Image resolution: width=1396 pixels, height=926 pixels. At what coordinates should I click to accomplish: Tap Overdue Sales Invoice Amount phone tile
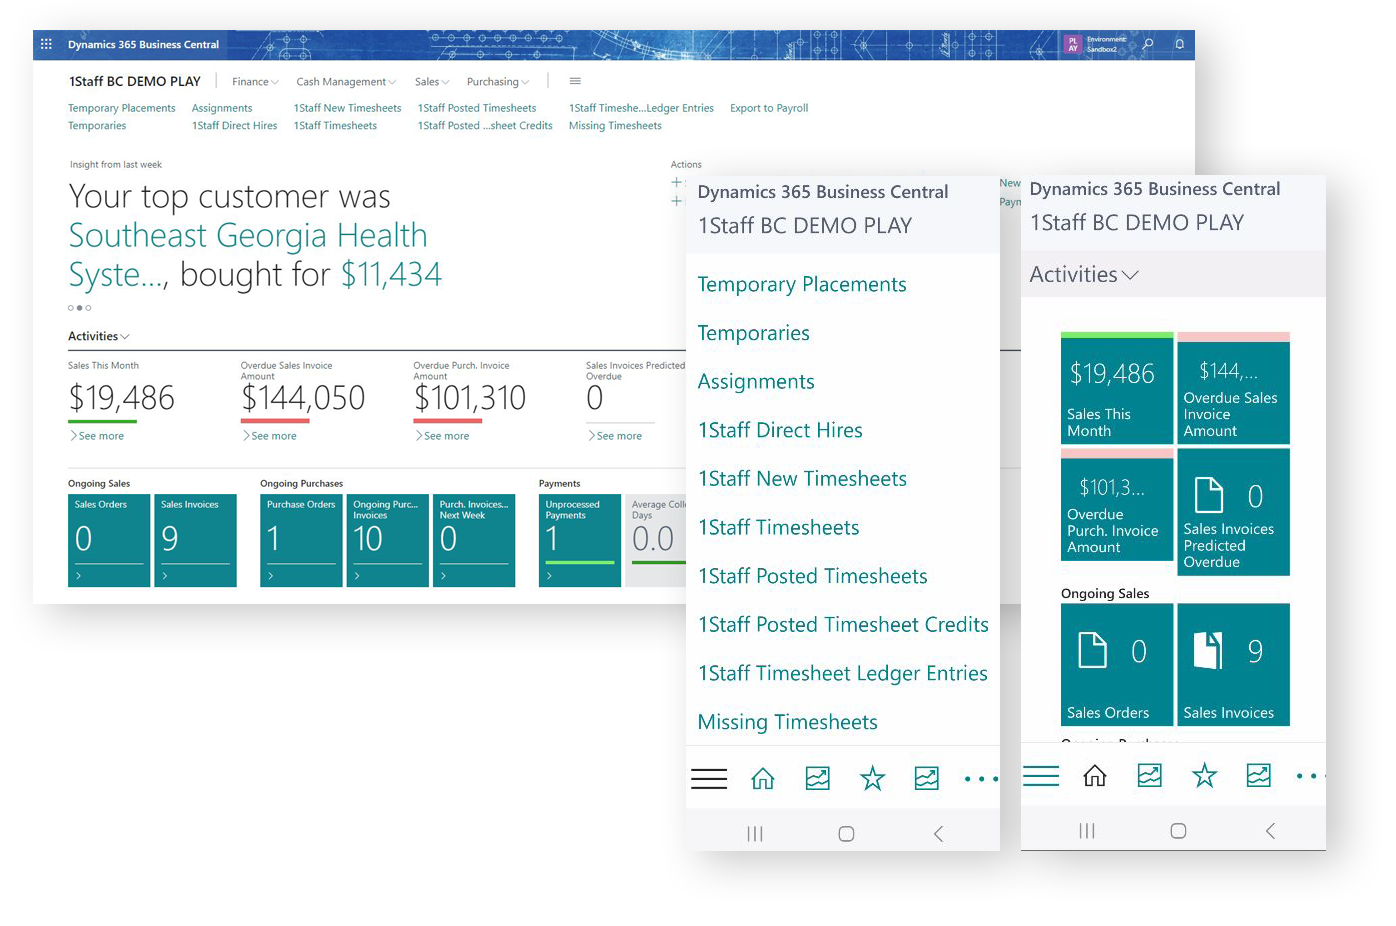tap(1233, 388)
